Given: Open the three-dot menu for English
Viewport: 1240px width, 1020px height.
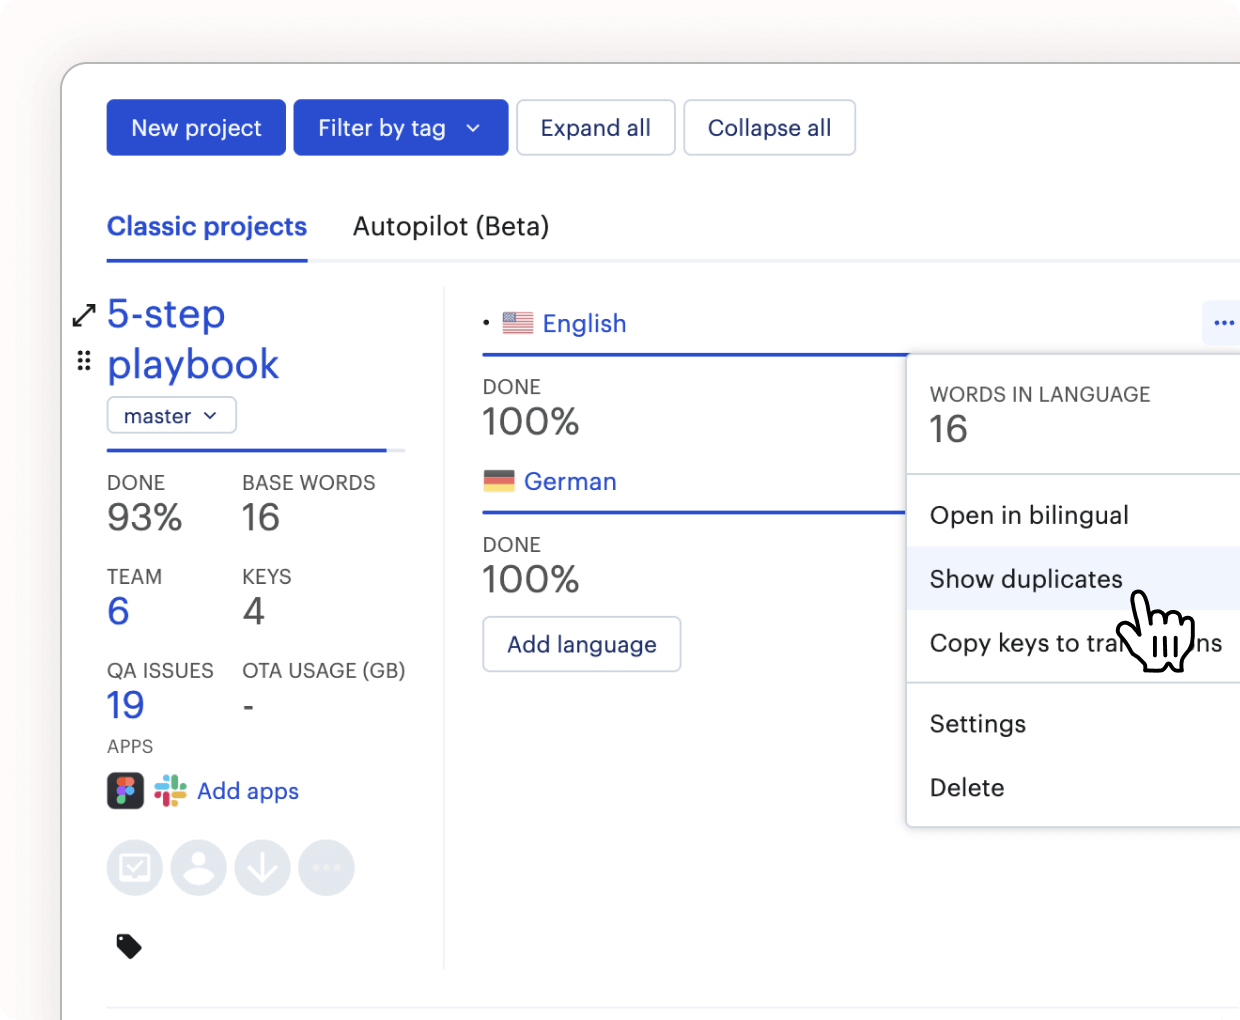Looking at the screenshot, I should 1223,323.
